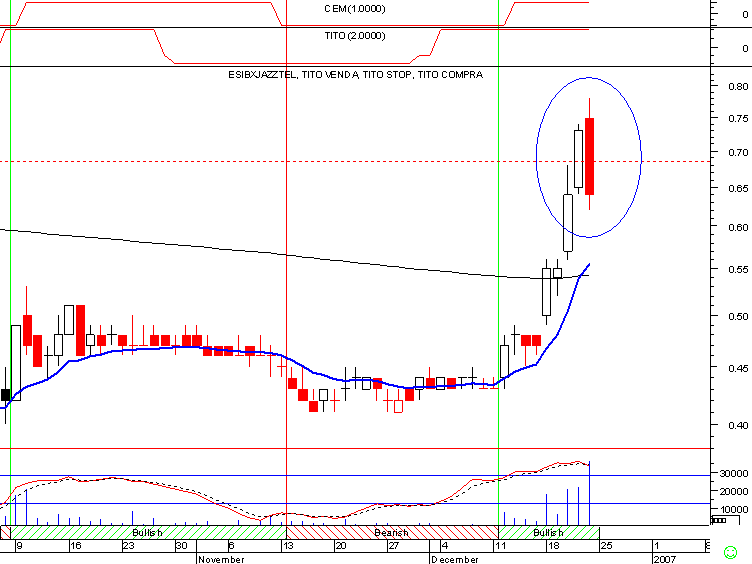Screen dimensions: 752x564
Task: Click the green smiley face icon
Action: pos(730,552)
